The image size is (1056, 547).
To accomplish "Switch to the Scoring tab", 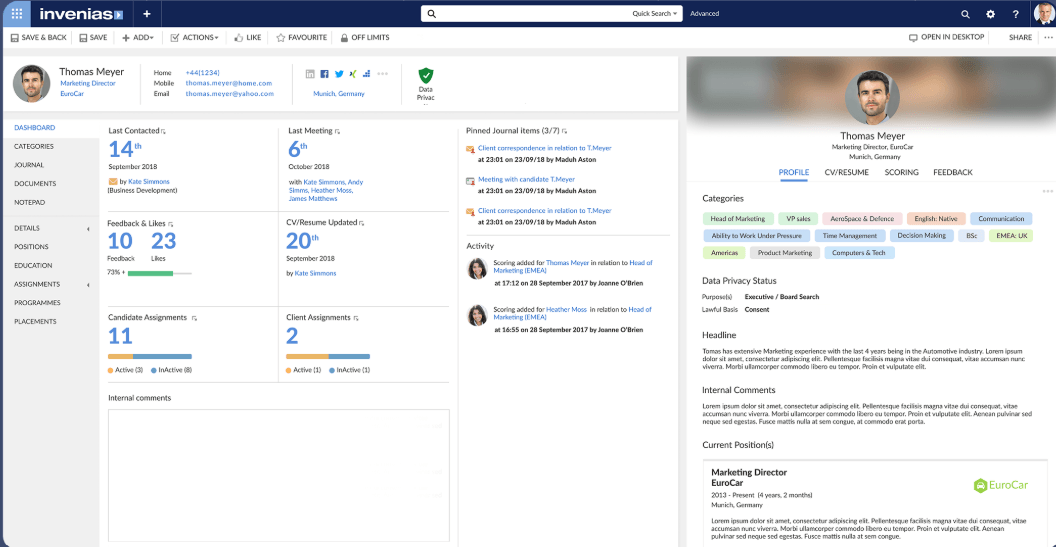I will coord(901,172).
